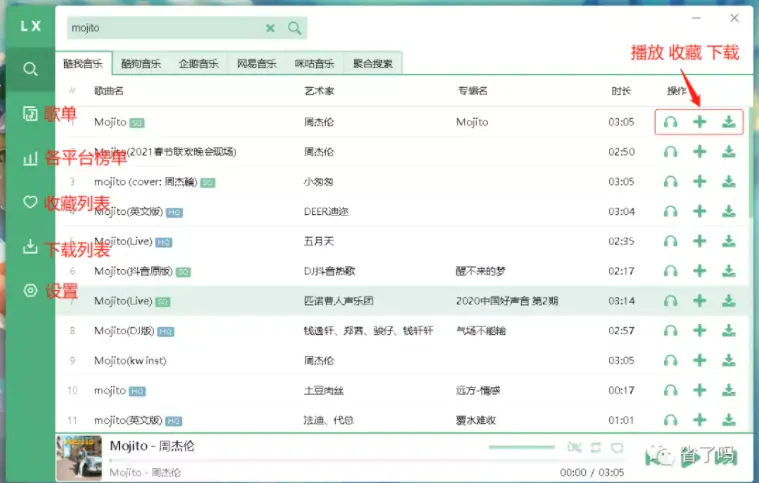This screenshot has width=759, height=483.
Task: Switch to 网易音乐 source tab
Action: (x=257, y=63)
